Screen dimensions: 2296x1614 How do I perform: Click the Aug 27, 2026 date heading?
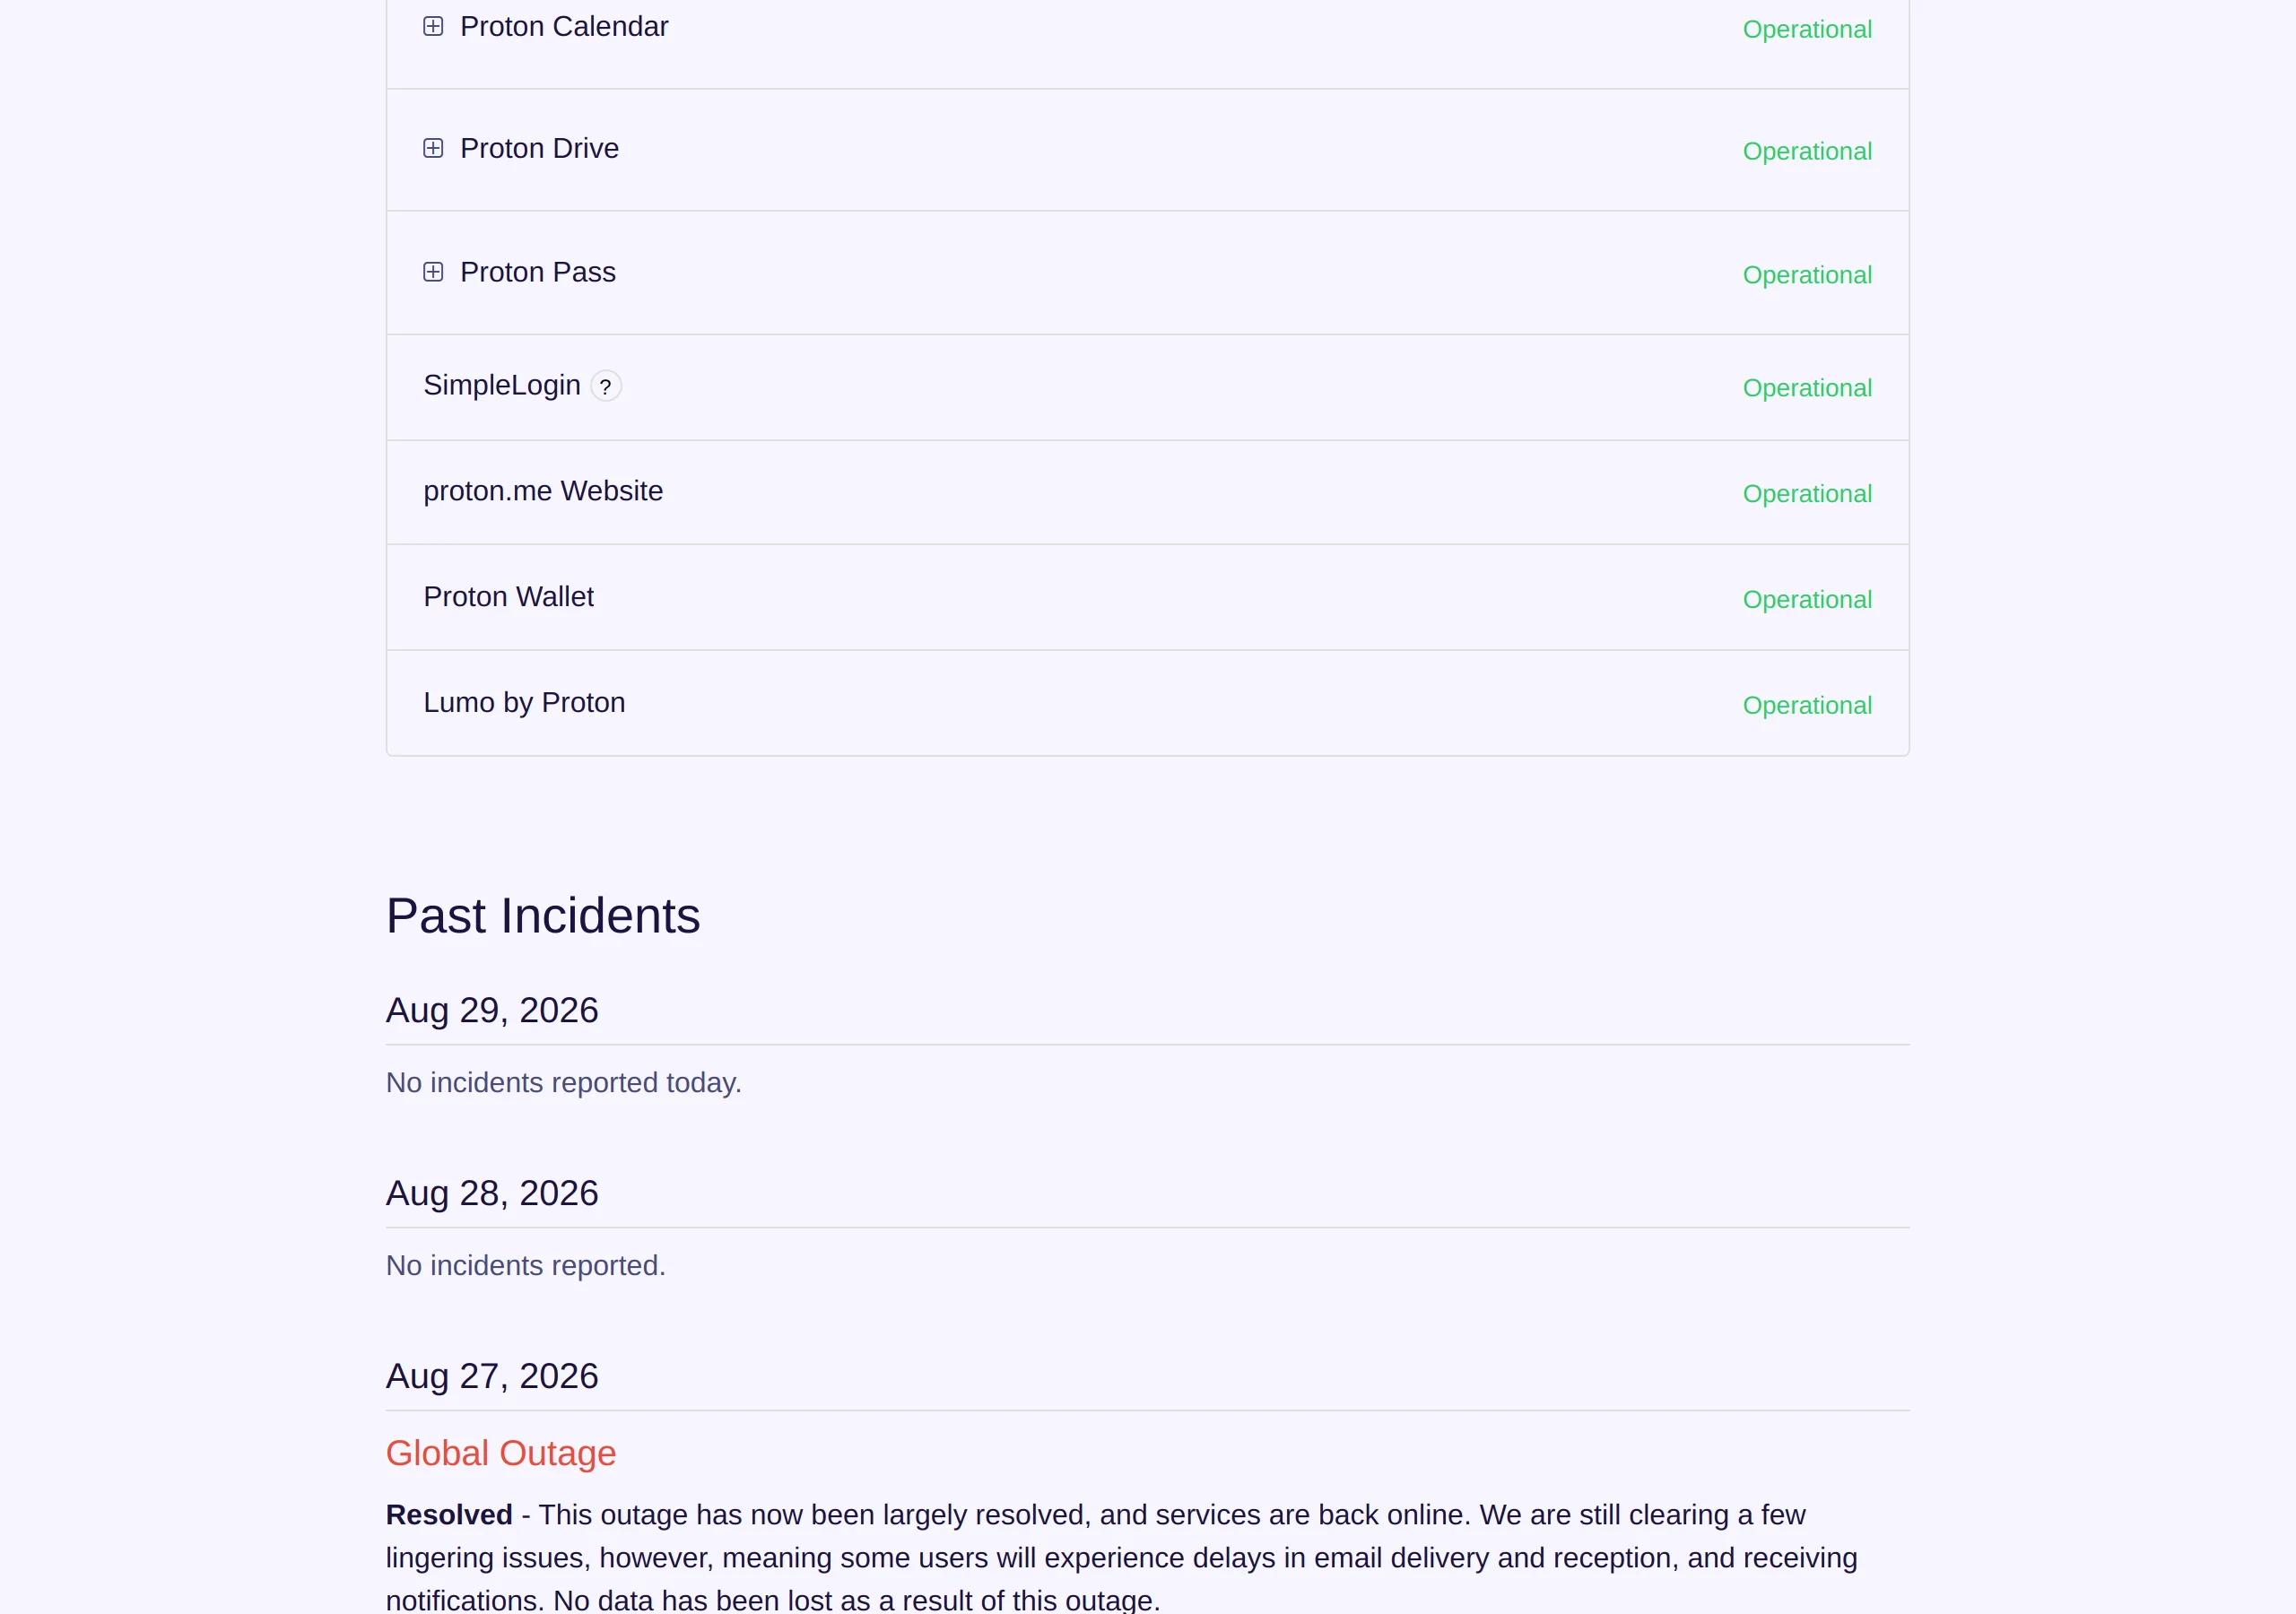click(x=492, y=1376)
